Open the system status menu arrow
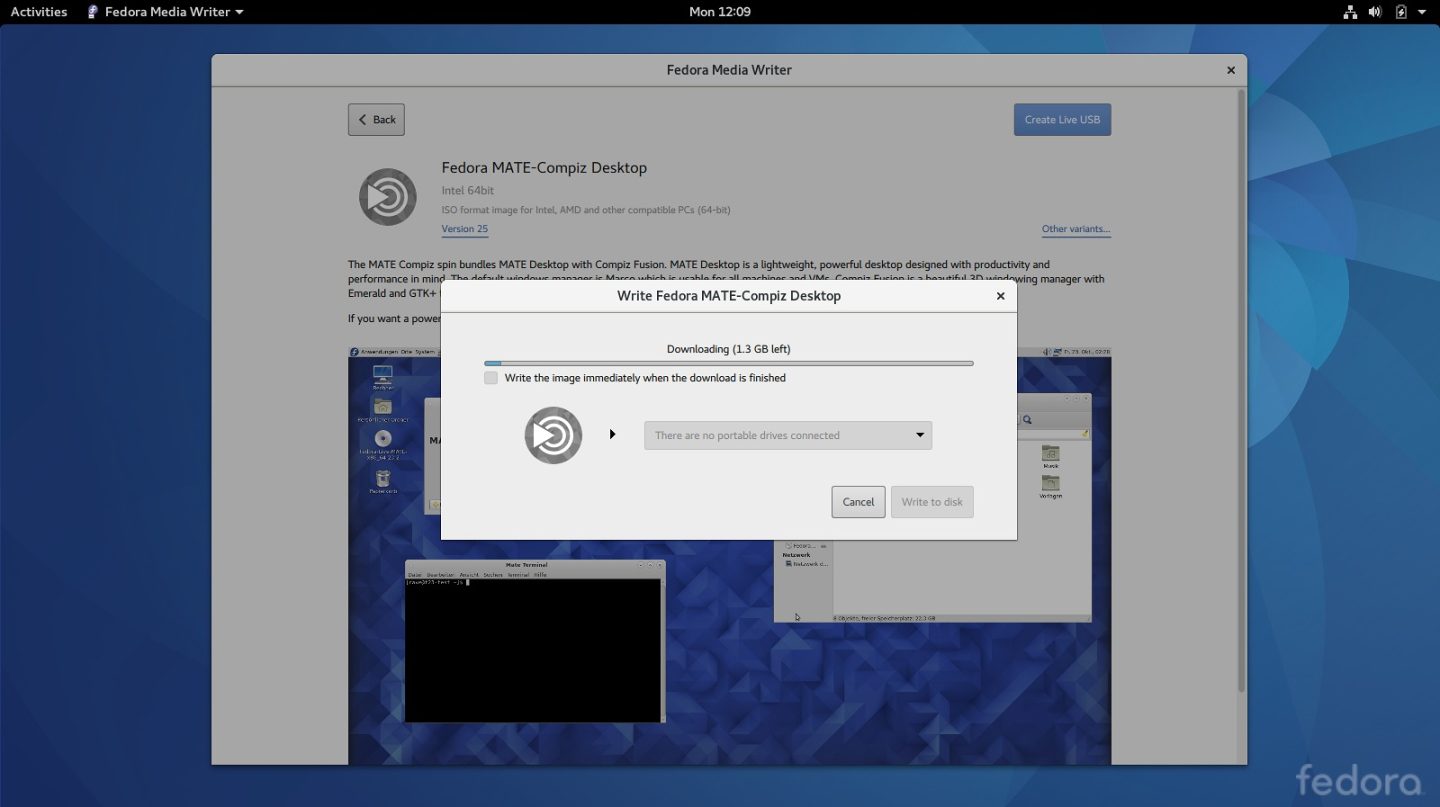 [x=1422, y=11]
